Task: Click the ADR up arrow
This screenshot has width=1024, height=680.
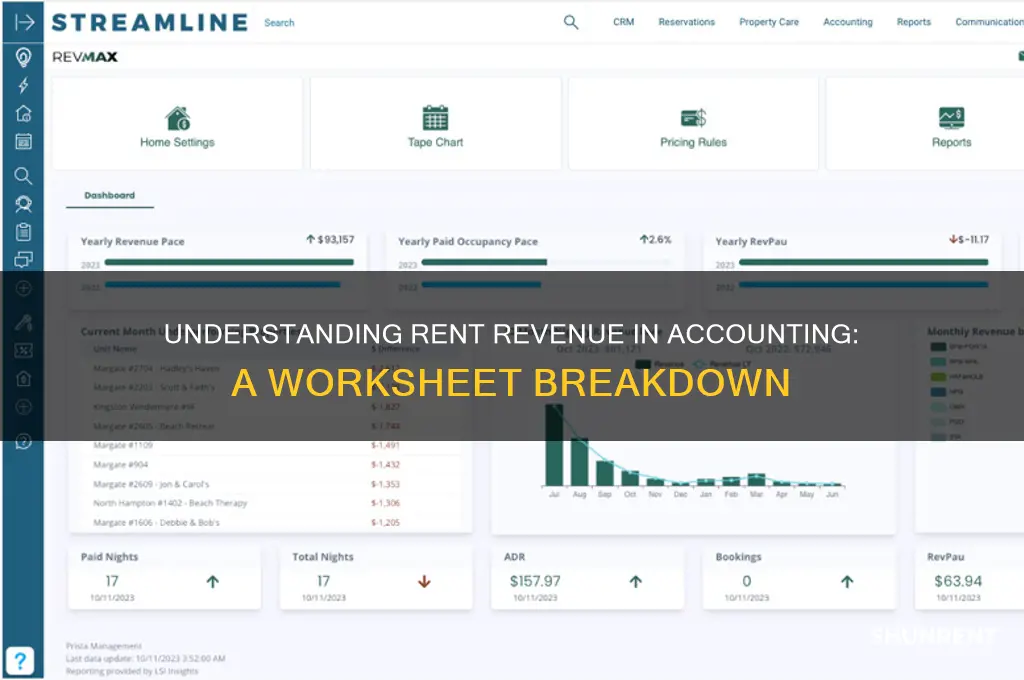Action: pyautogui.click(x=636, y=581)
